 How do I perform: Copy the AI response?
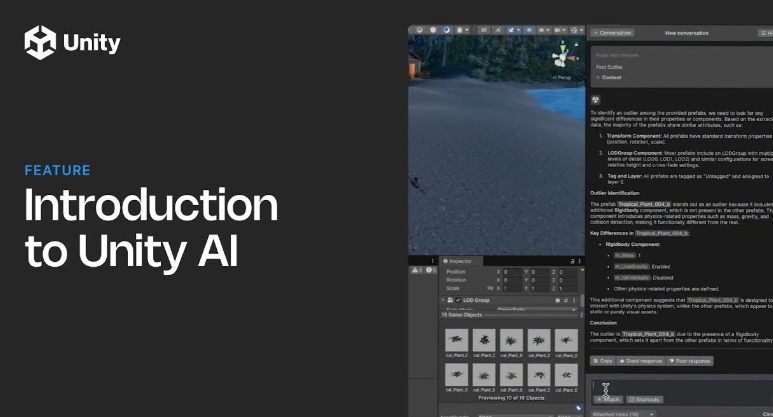click(x=603, y=361)
